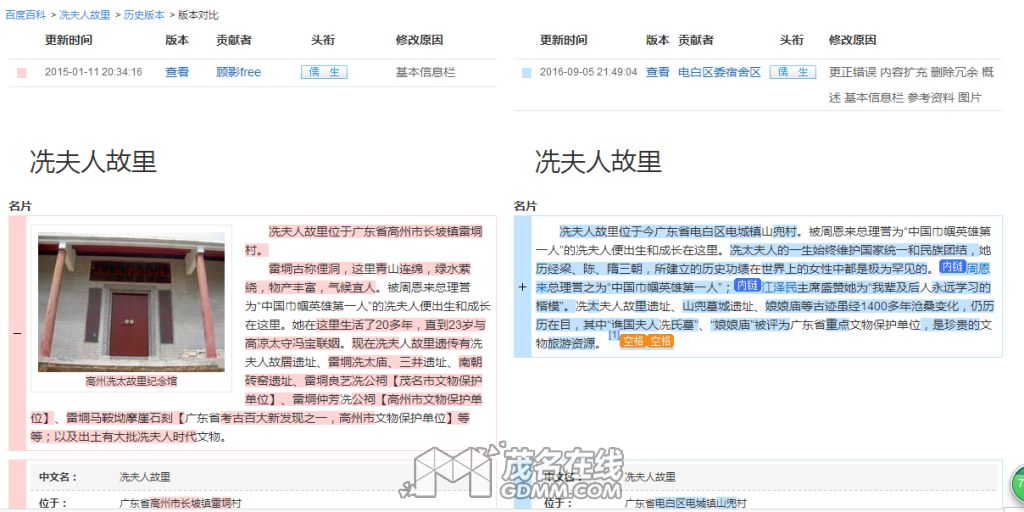The height and width of the screenshot is (512, 1024).
Task: Open reference footnote [1] in the summary
Action: 614,335
